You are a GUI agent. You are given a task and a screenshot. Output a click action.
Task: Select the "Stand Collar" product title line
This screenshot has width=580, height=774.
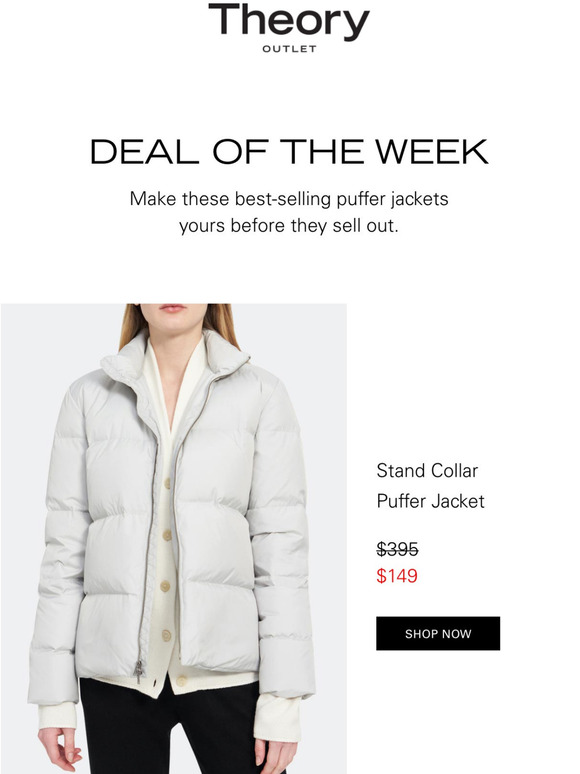tap(427, 470)
